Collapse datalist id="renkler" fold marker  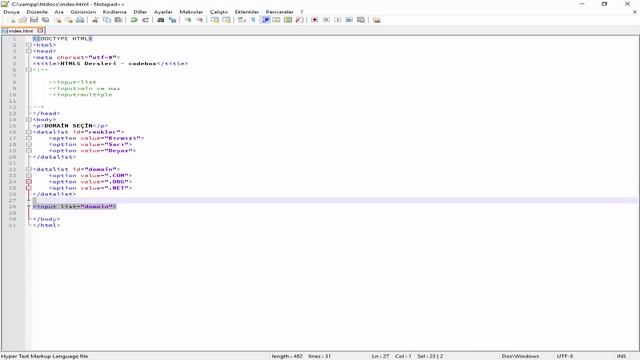click(29, 132)
